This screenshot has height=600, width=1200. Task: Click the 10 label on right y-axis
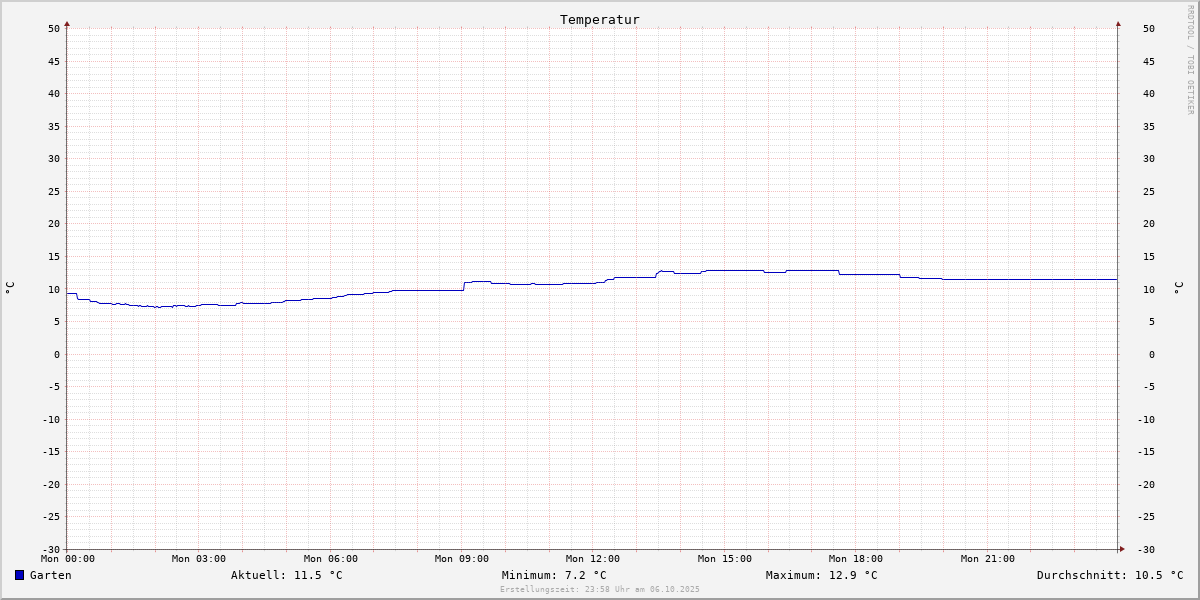(1149, 290)
